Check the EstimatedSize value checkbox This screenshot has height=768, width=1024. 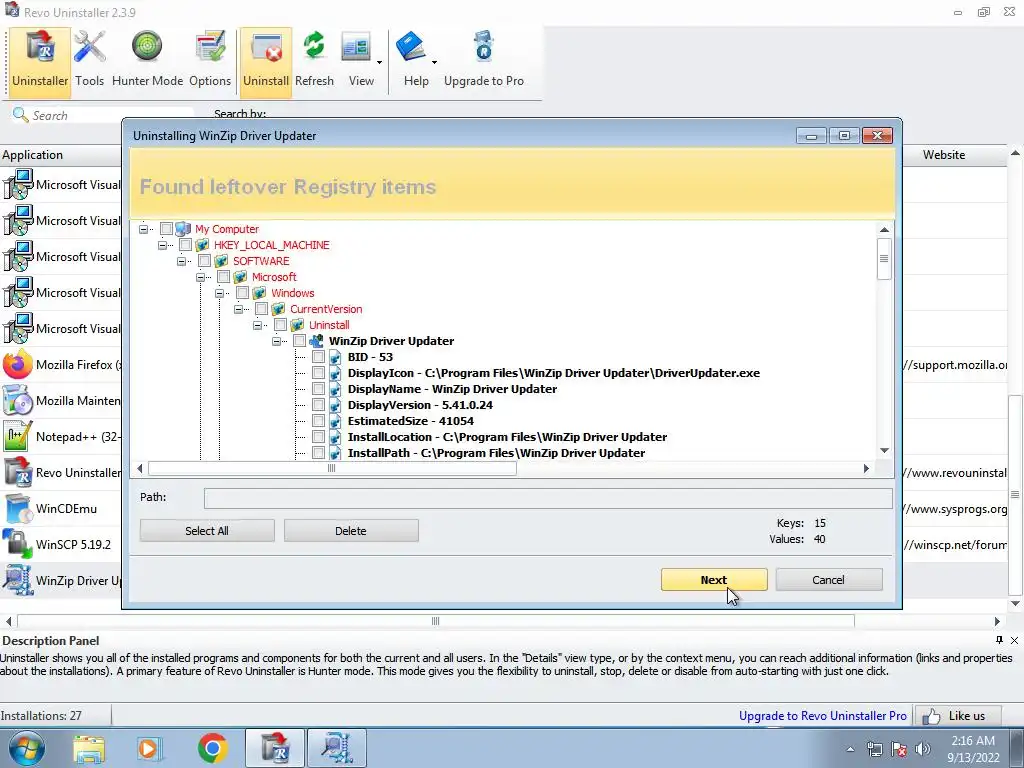pyautogui.click(x=318, y=421)
